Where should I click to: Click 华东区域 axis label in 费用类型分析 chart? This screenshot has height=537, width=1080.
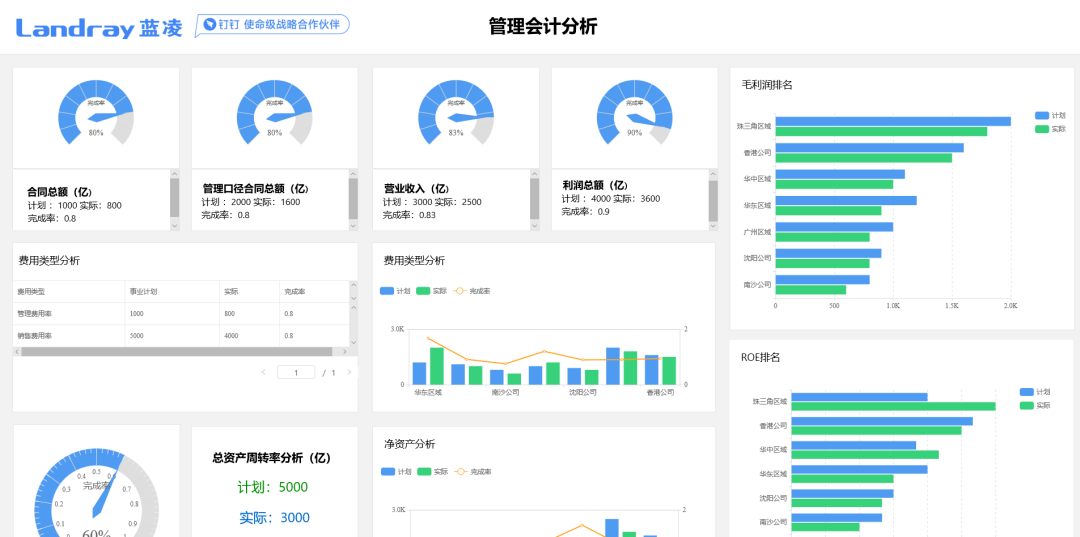pyautogui.click(x=428, y=392)
